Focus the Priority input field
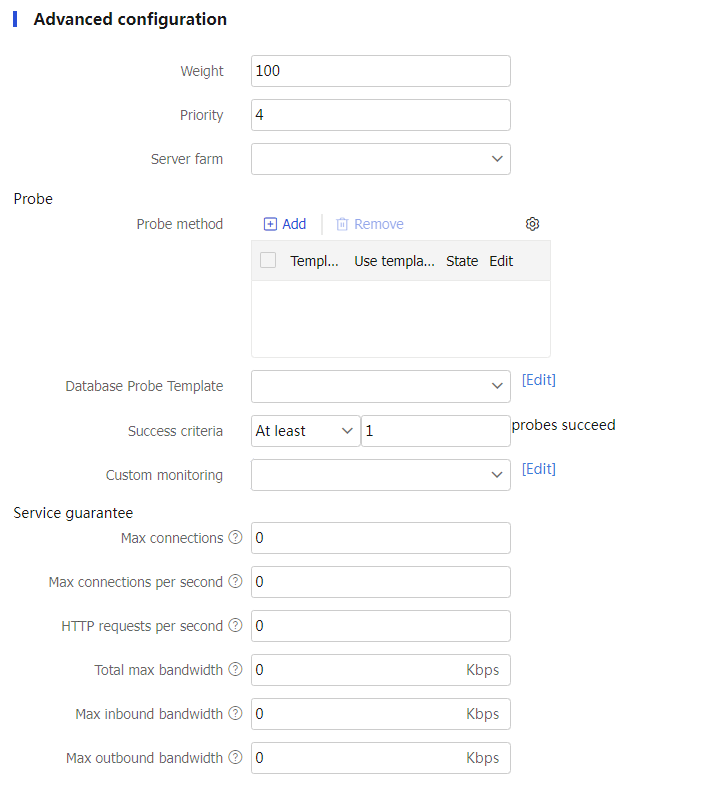 [x=380, y=115]
